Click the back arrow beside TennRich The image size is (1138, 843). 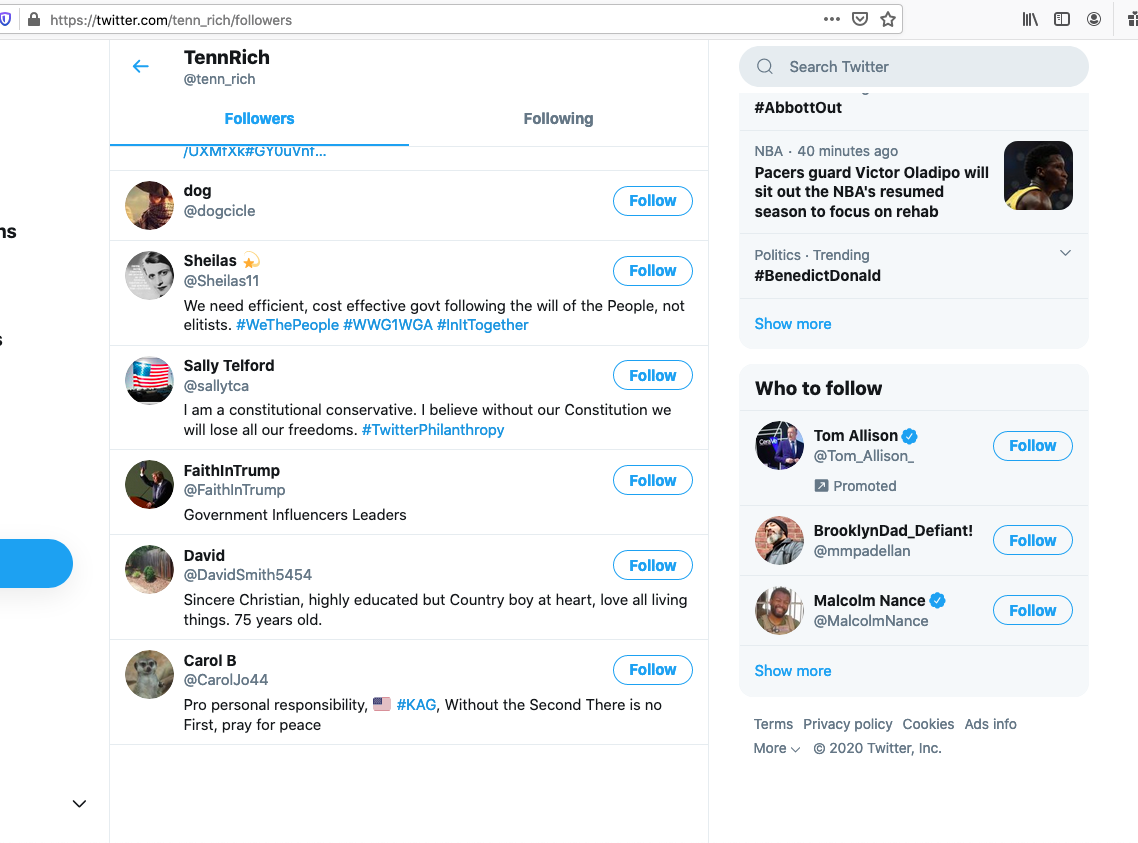point(141,67)
